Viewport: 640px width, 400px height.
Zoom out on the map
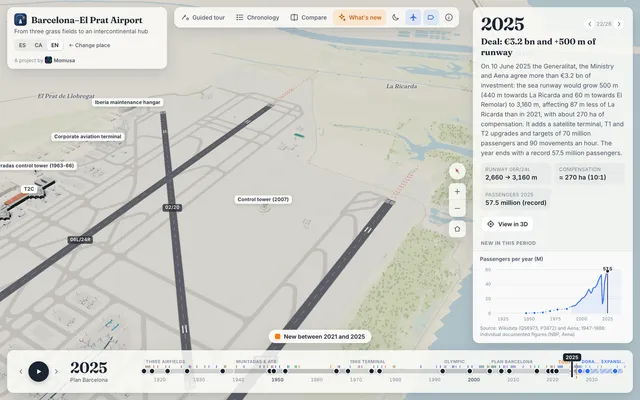pyautogui.click(x=457, y=209)
